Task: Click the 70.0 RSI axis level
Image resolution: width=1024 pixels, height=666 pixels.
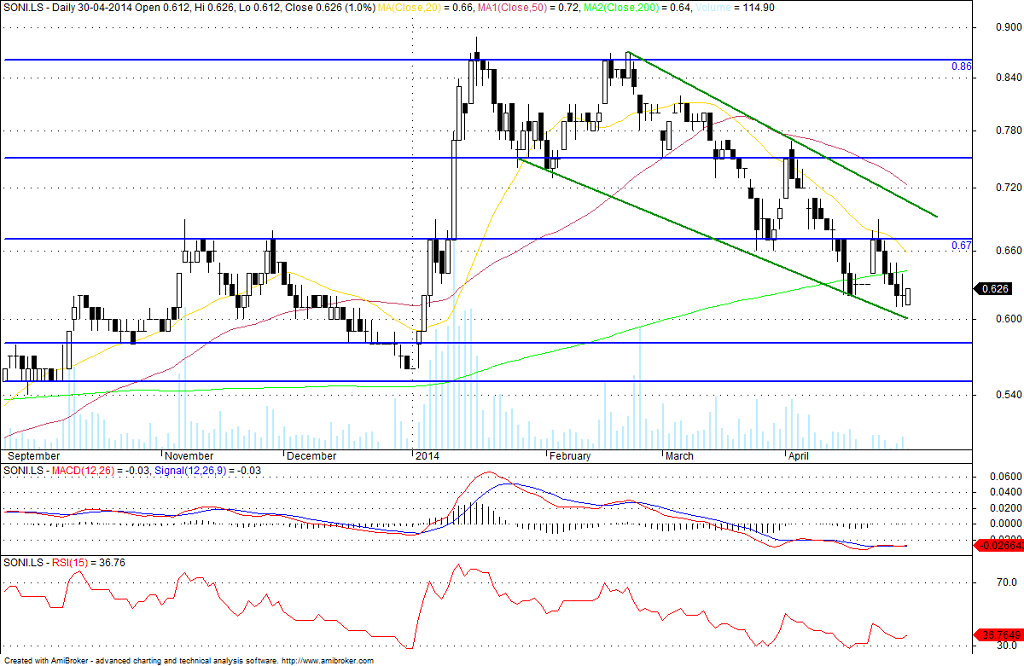Action: point(1006,582)
